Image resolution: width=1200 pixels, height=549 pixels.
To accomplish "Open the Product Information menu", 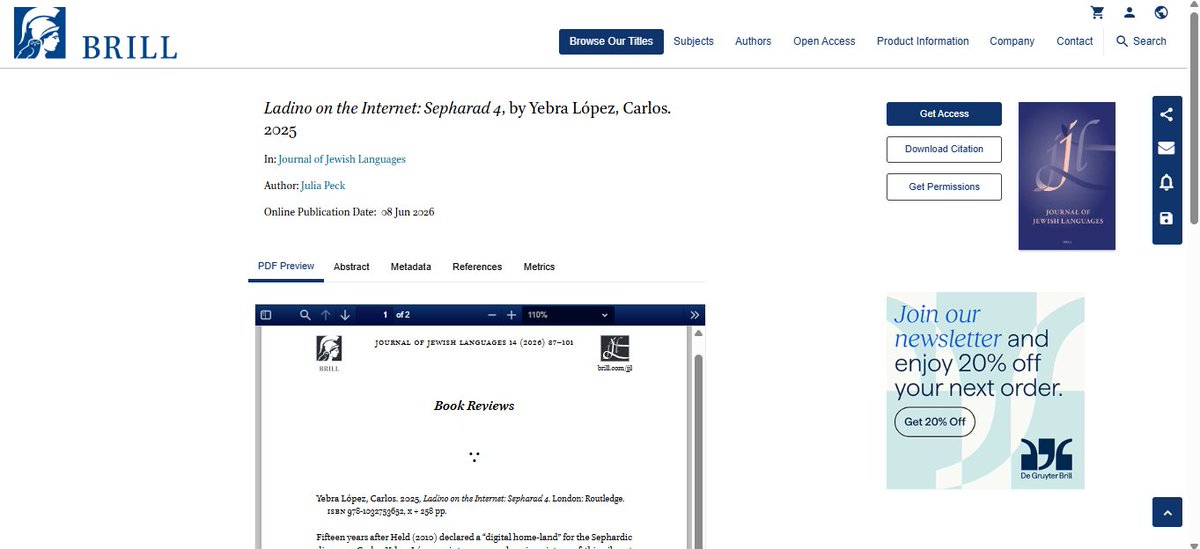I will [923, 41].
